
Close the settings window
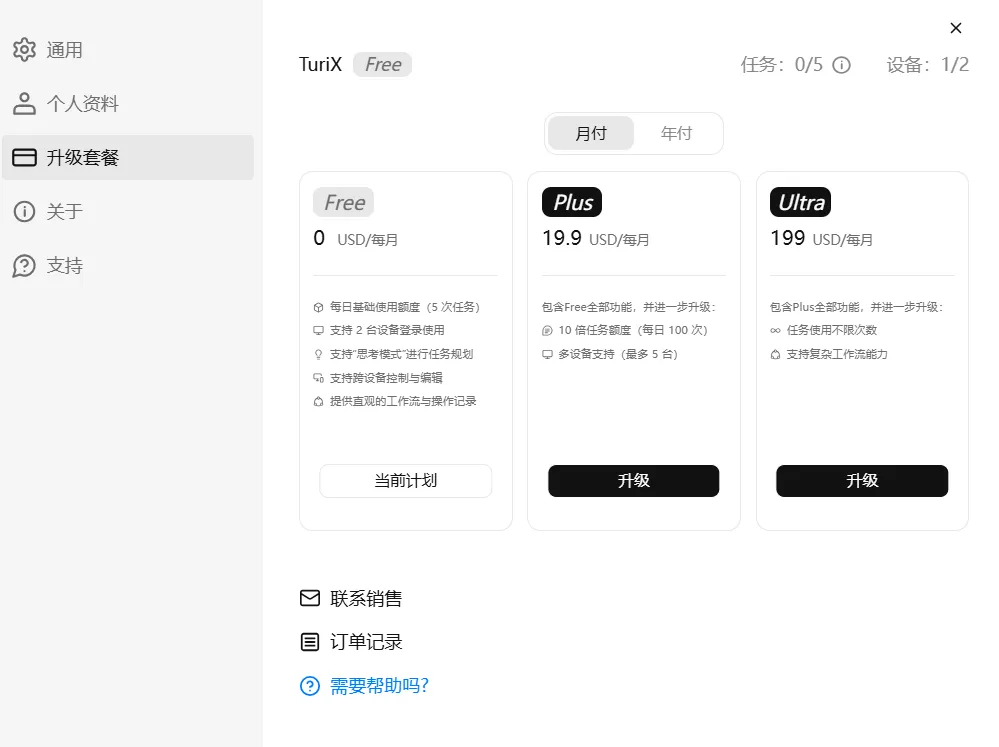[x=956, y=28]
